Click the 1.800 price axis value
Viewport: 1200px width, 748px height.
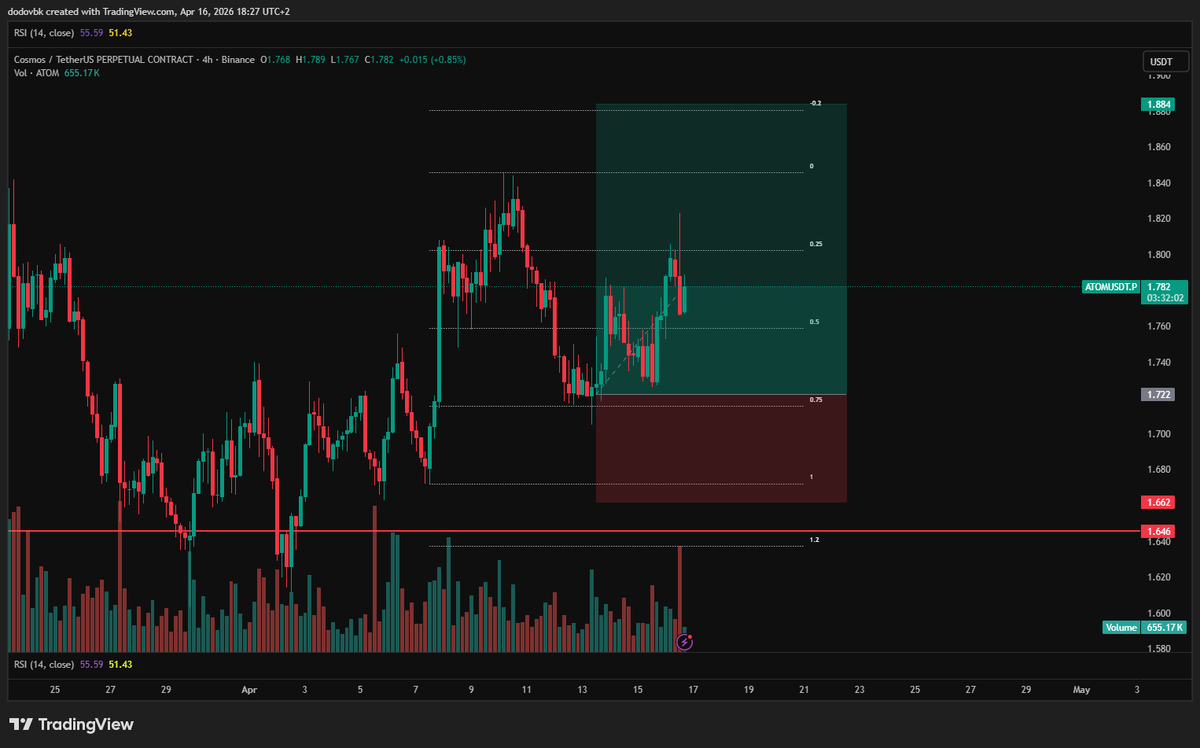(x=1160, y=254)
